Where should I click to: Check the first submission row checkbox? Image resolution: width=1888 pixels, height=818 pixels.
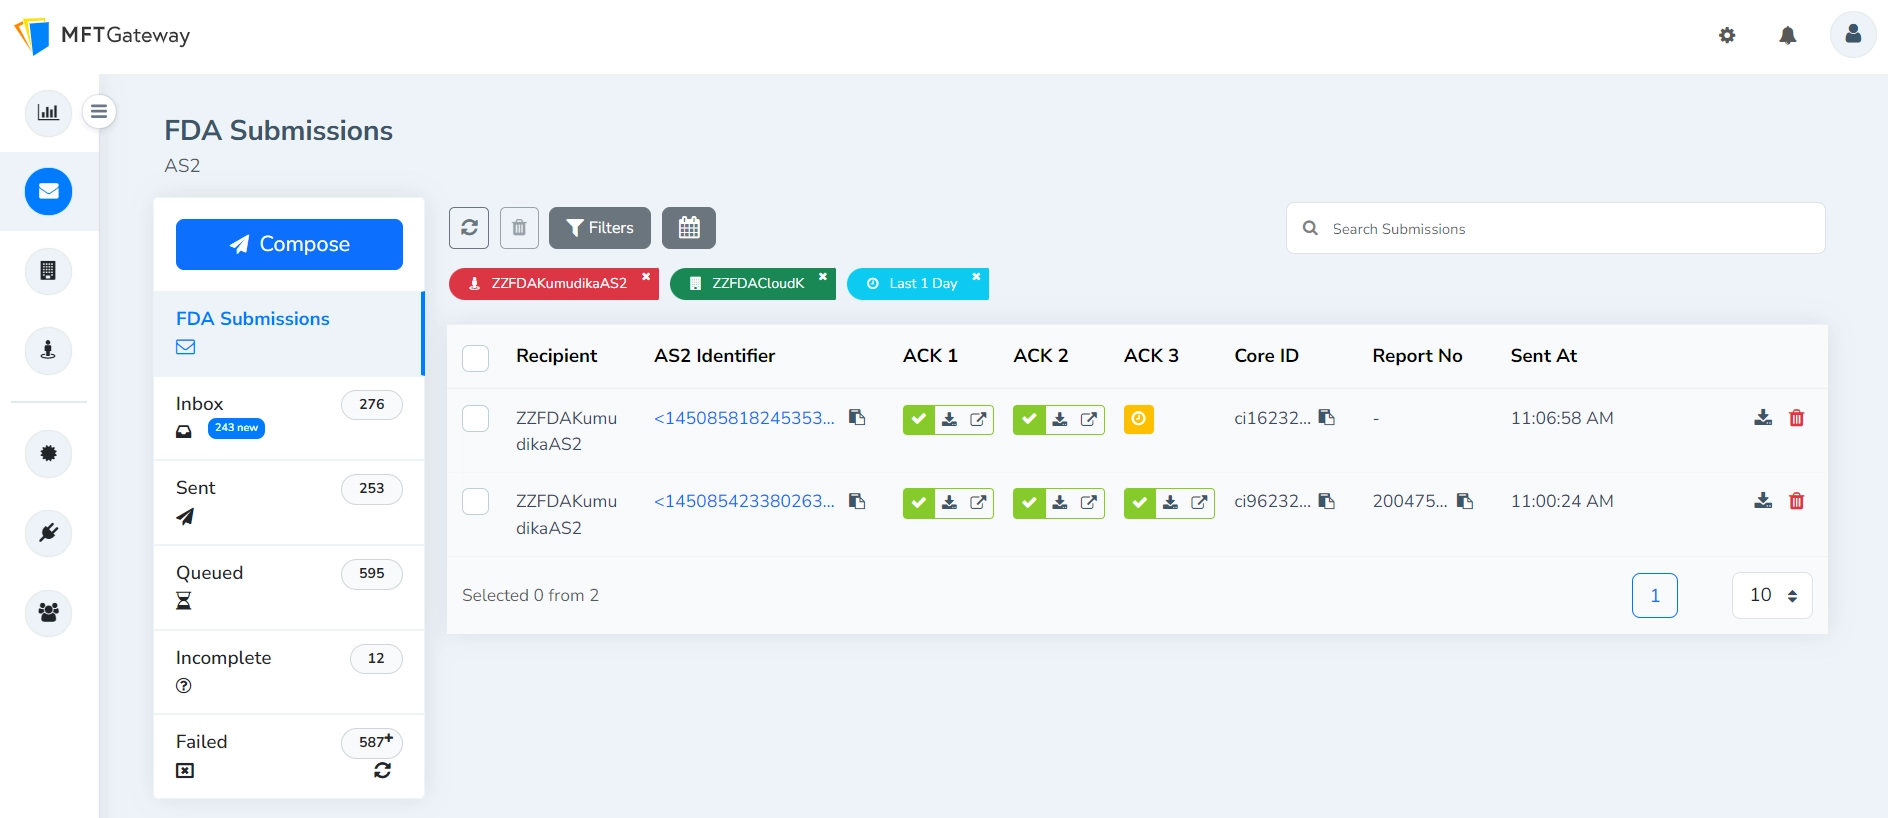476,418
